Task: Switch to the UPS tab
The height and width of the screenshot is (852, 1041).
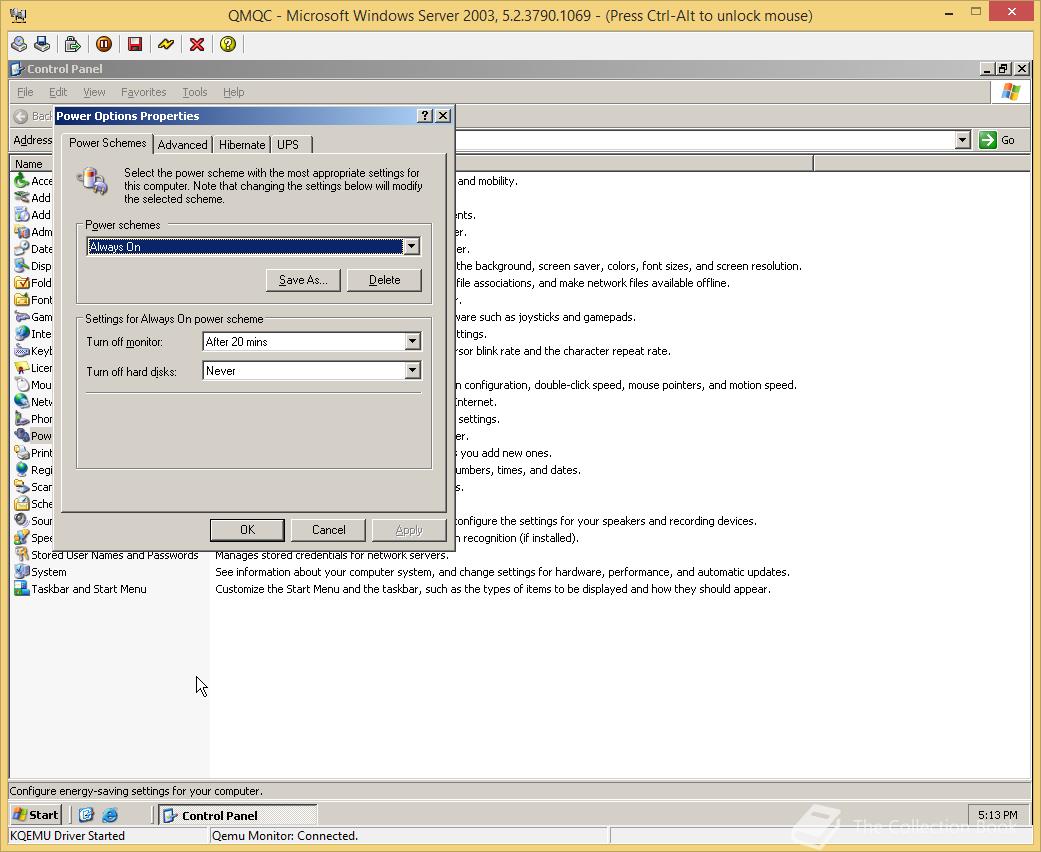Action: click(x=288, y=145)
